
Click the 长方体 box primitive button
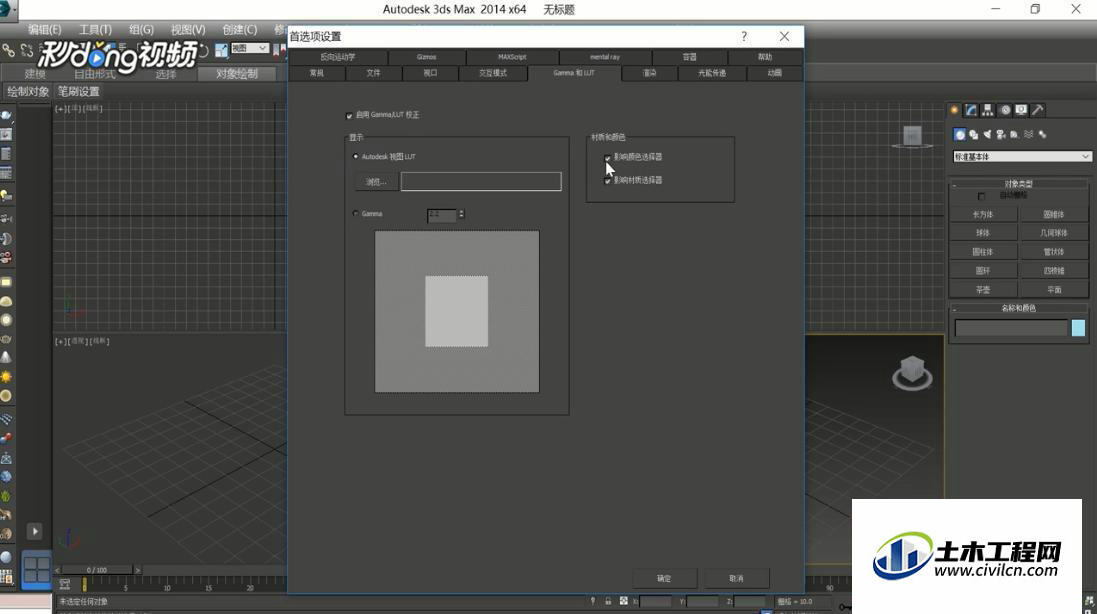(x=983, y=215)
